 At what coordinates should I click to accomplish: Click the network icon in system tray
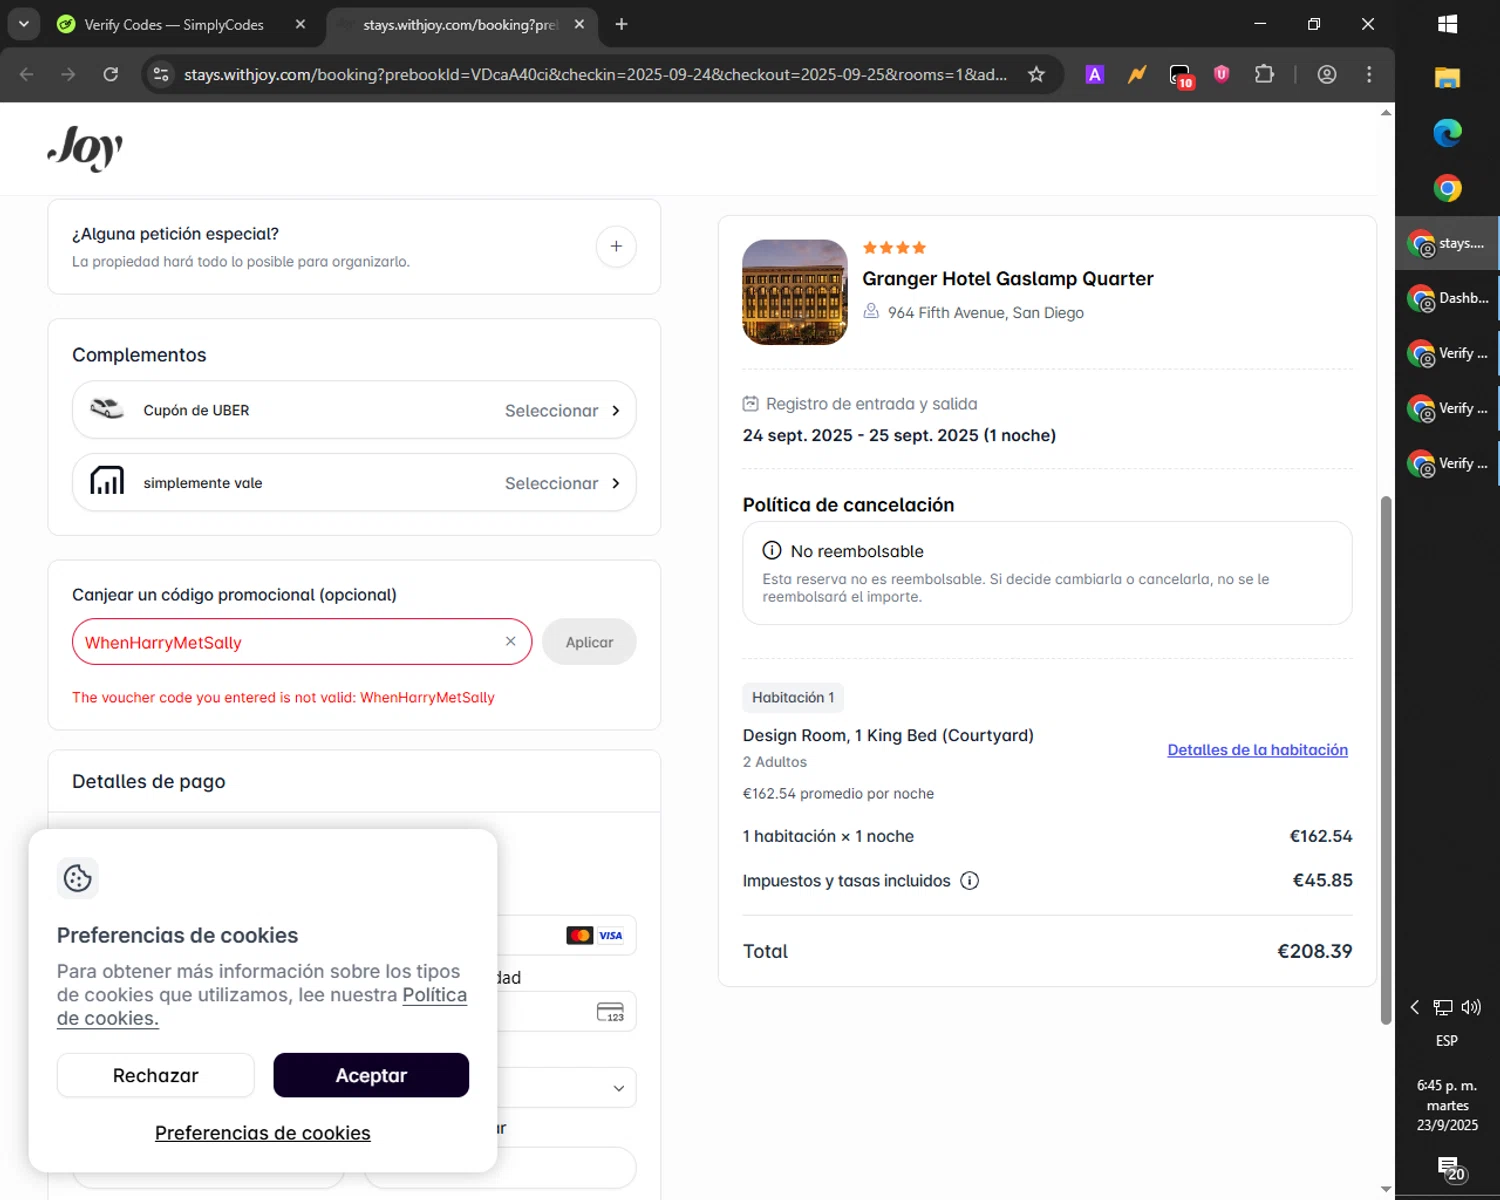coord(1443,1007)
